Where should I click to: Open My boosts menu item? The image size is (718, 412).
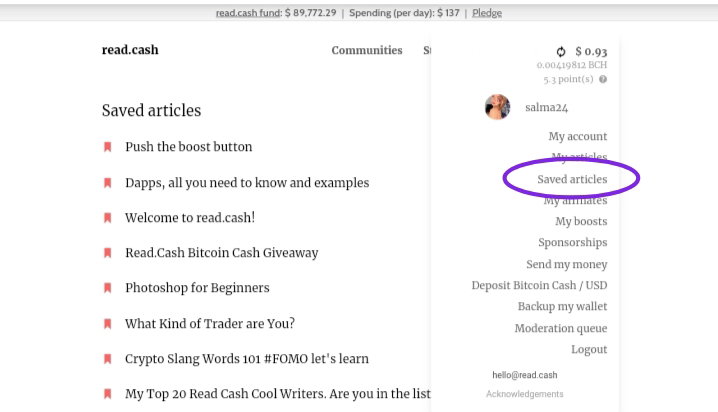tap(581, 222)
